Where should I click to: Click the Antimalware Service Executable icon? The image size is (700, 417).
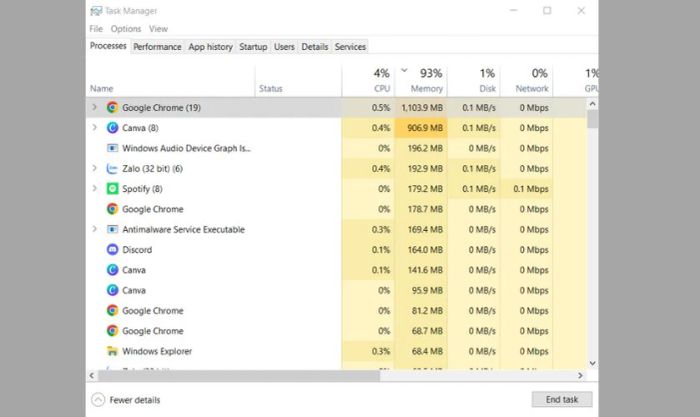coord(112,229)
